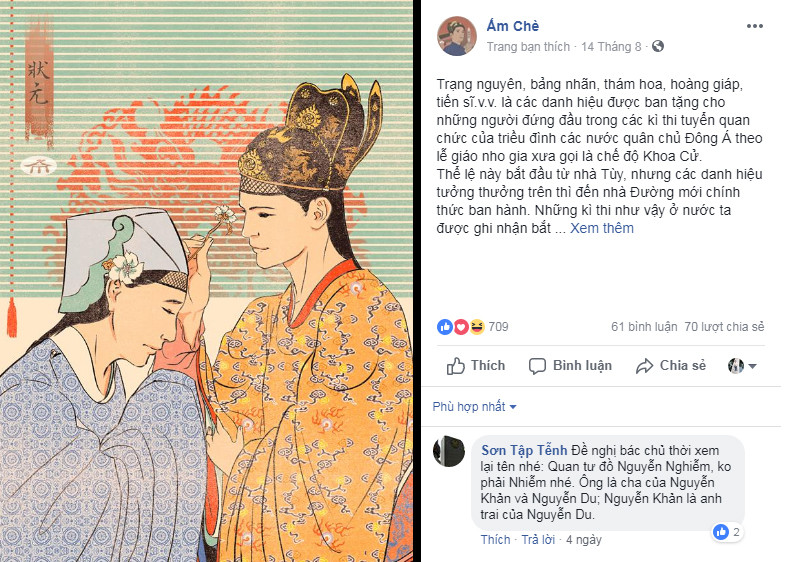Click Sơn Tập Tễnh commenter name
Image resolution: width=786 pixels, height=562 pixels.
(524, 450)
